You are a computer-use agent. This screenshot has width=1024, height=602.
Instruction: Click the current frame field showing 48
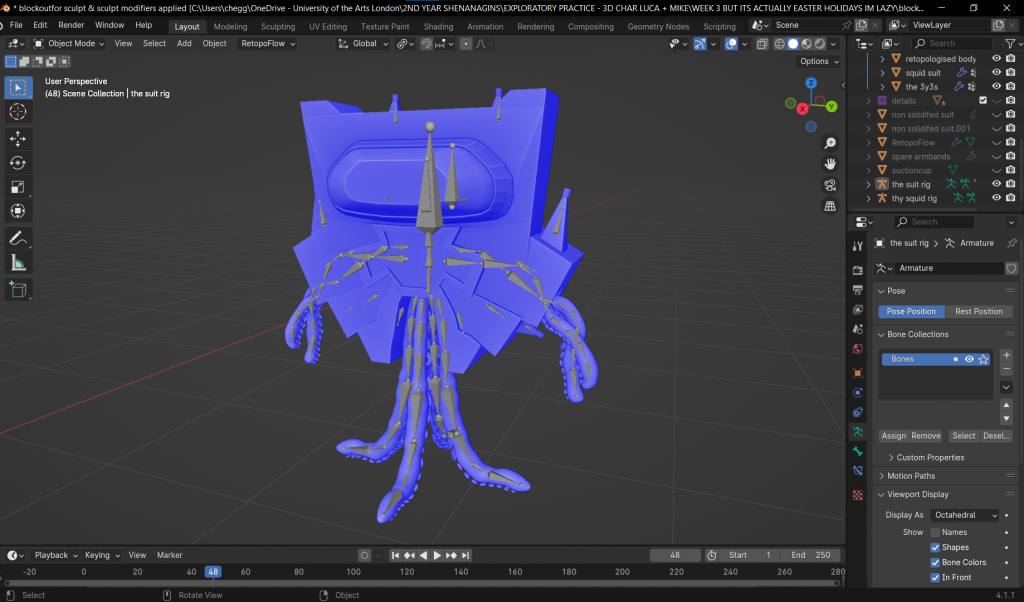[x=675, y=555]
